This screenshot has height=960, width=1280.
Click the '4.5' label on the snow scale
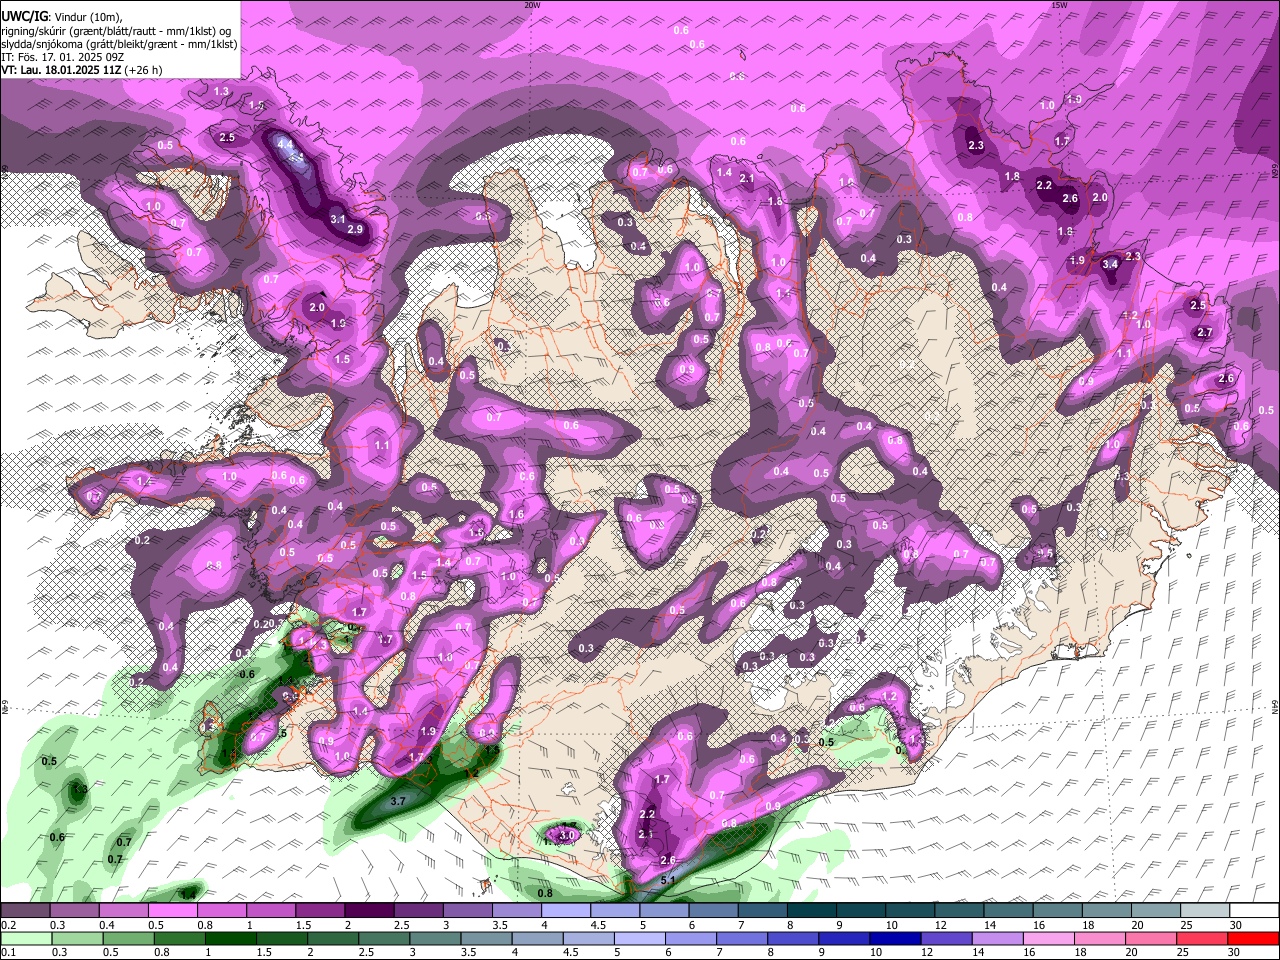coord(597,925)
